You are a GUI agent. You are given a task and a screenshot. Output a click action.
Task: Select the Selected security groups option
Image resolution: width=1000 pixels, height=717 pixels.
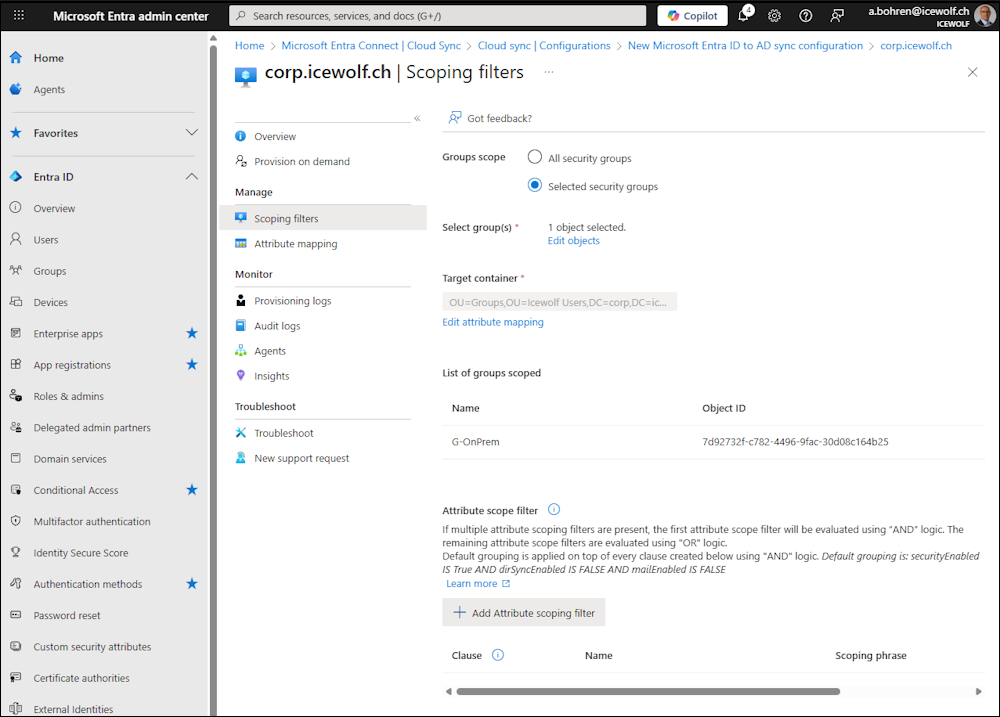[x=535, y=186]
